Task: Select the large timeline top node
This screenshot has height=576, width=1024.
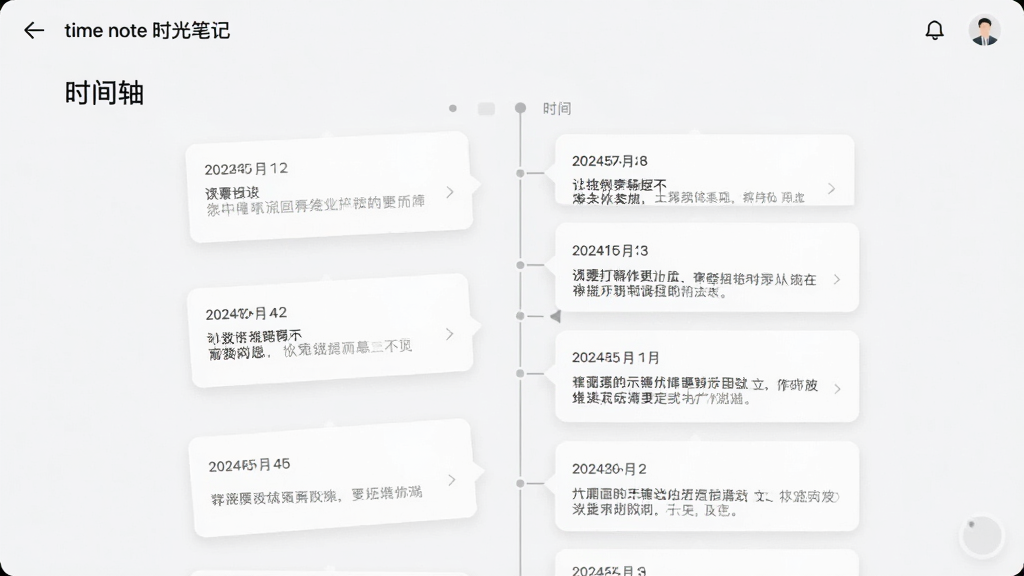Action: (x=520, y=108)
